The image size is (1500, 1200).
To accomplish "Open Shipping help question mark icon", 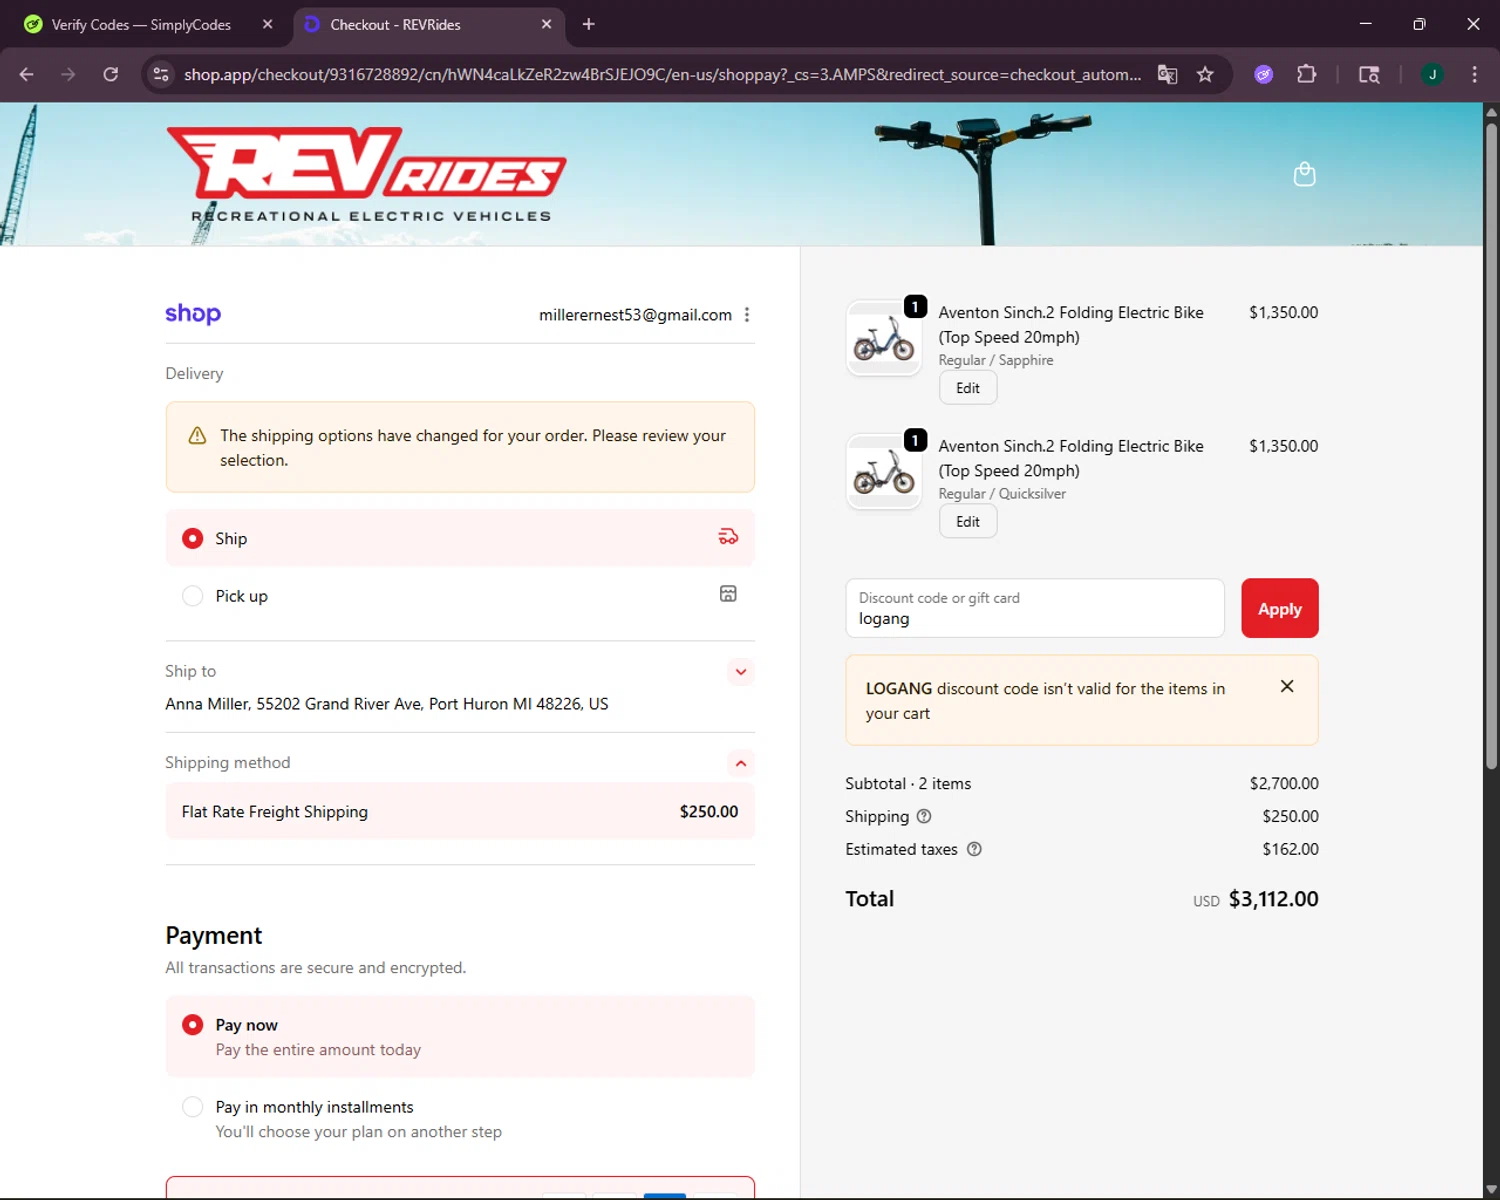I will coord(924,816).
